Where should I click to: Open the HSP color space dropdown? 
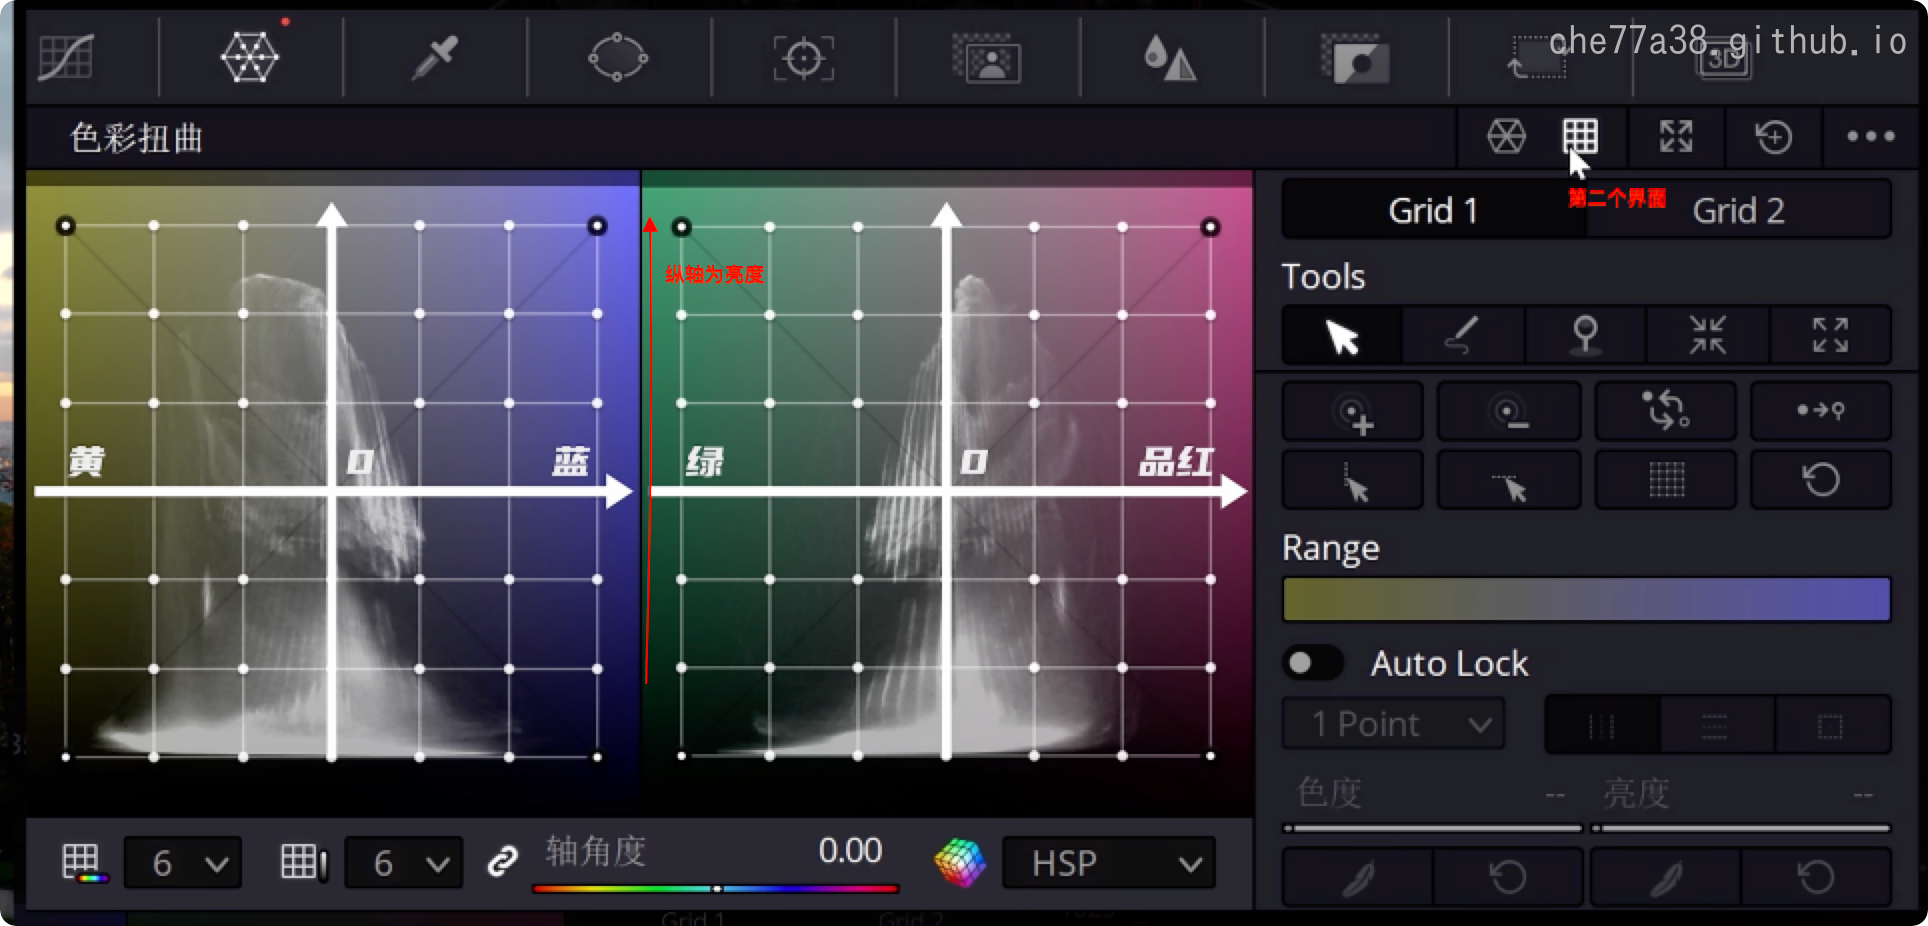click(1109, 862)
